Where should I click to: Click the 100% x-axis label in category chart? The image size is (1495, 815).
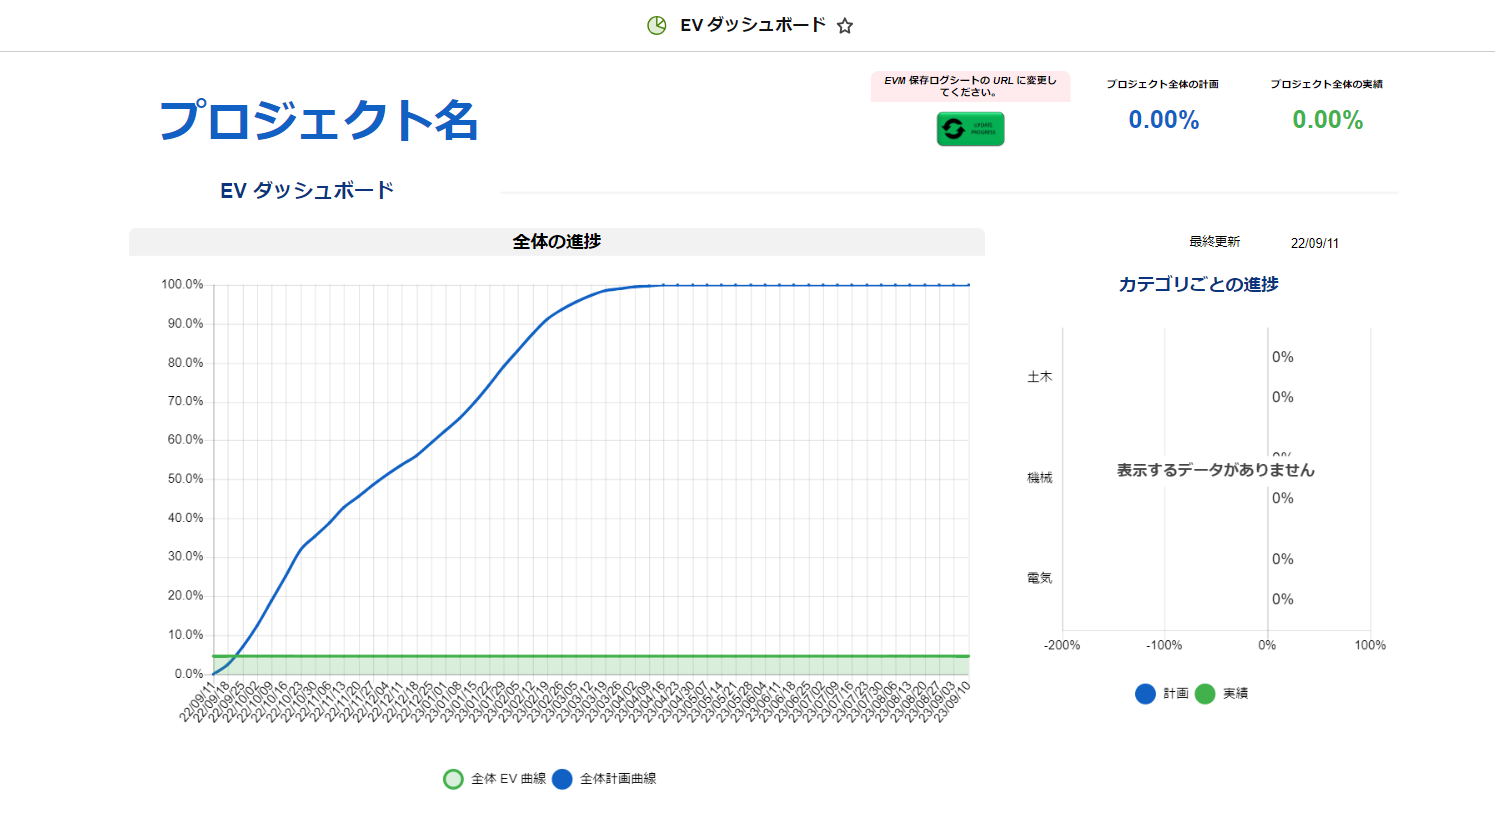click(x=1370, y=645)
